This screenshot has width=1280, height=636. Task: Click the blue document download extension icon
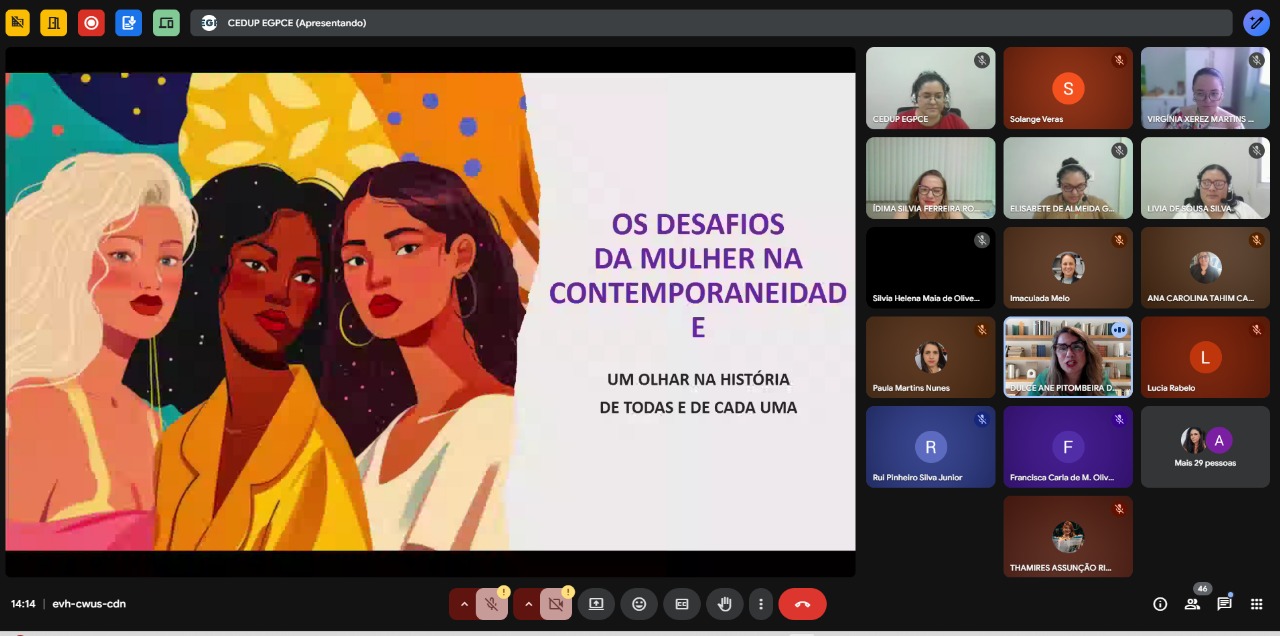[128, 22]
